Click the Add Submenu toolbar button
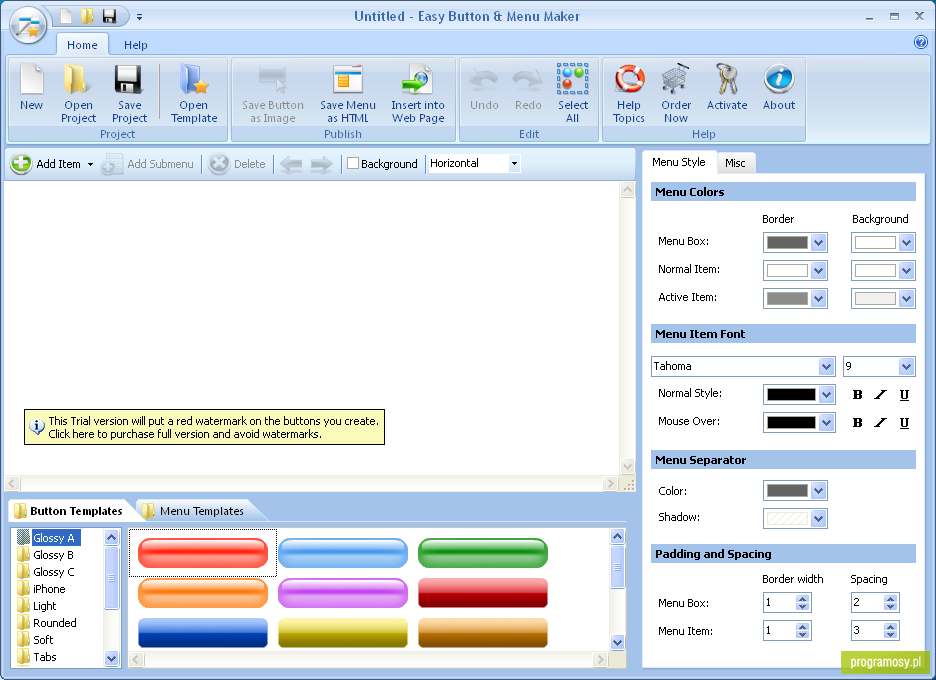This screenshot has width=936, height=680. coord(147,164)
